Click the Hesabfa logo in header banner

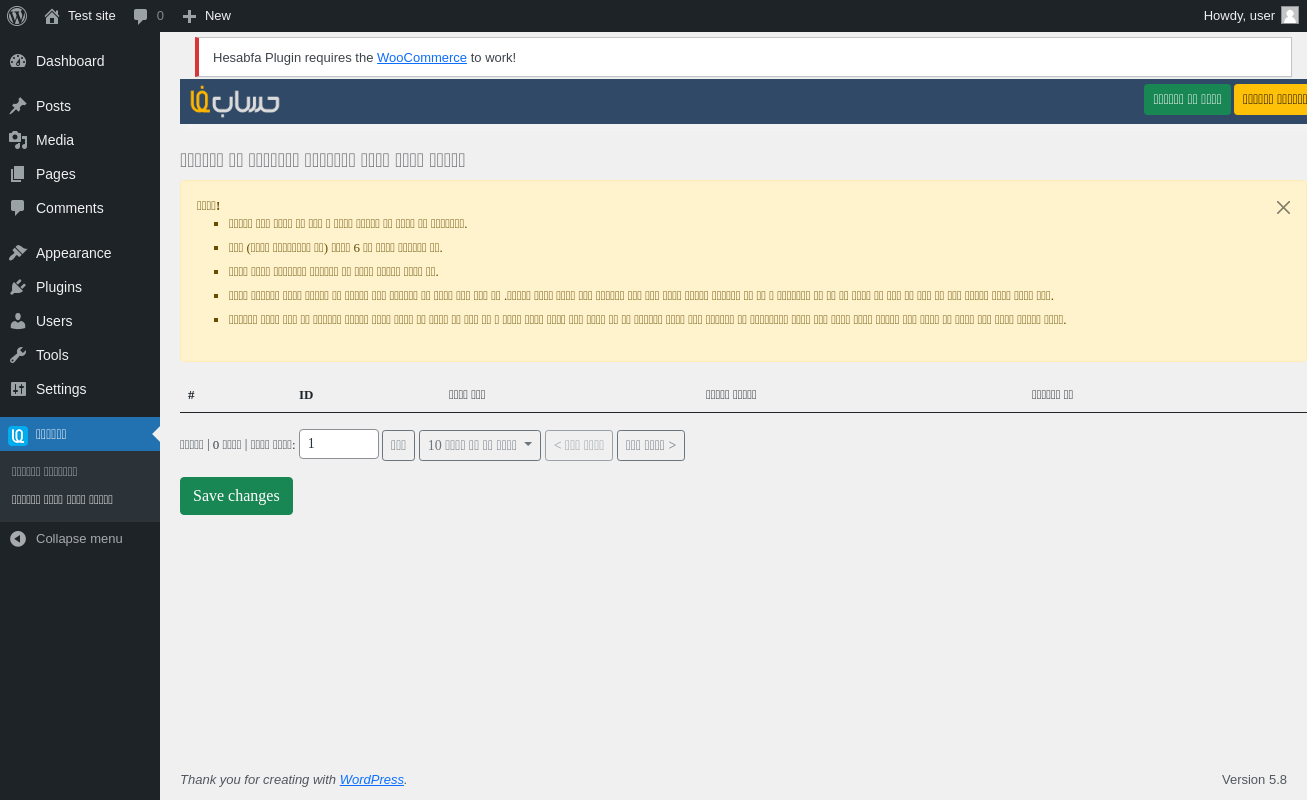(235, 101)
